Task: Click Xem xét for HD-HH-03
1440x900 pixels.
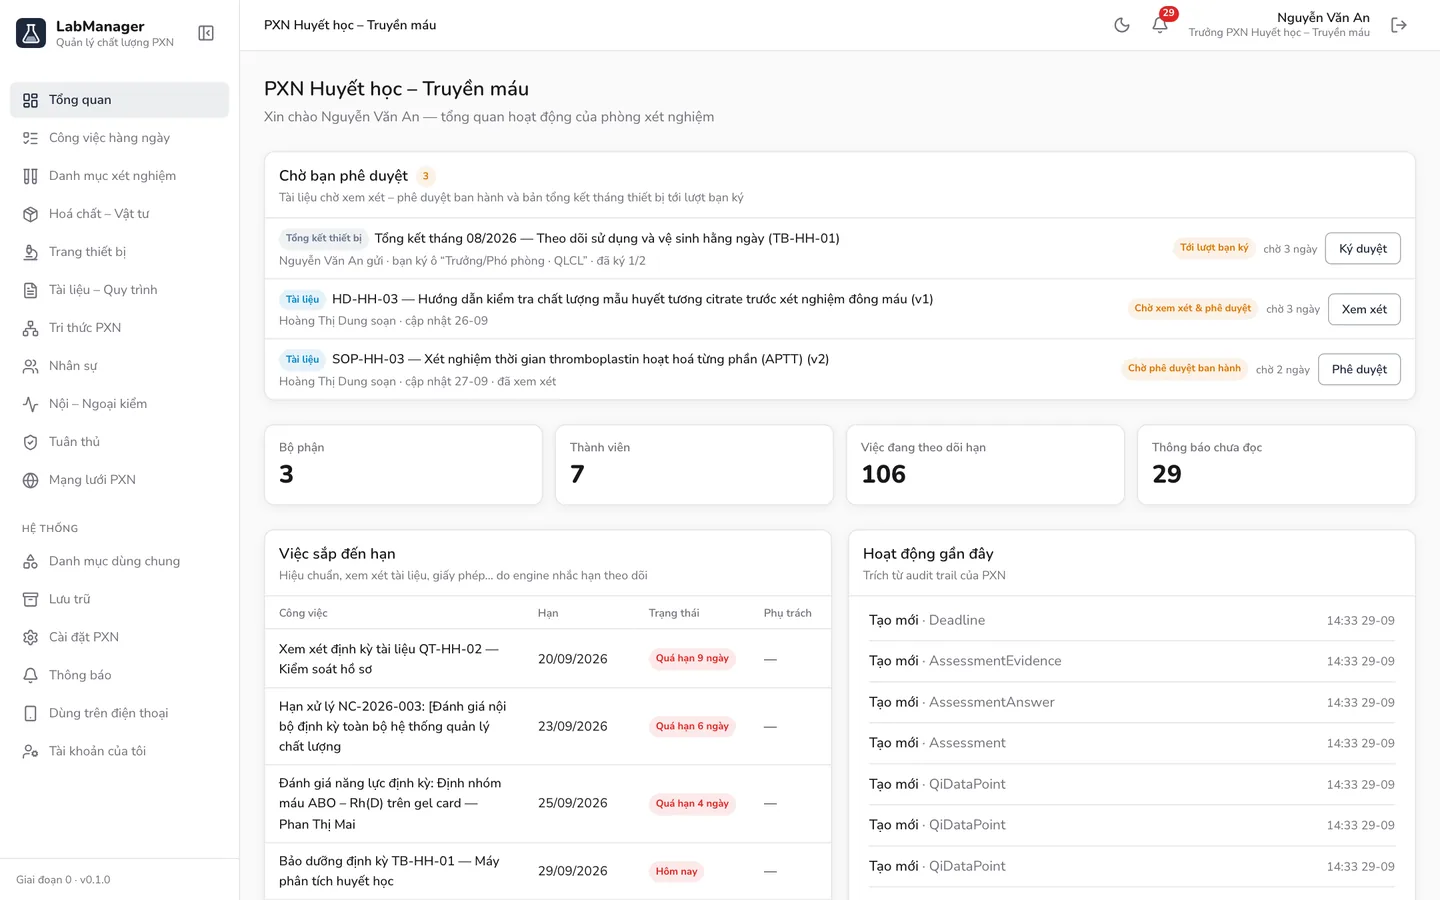Action: tap(1364, 309)
